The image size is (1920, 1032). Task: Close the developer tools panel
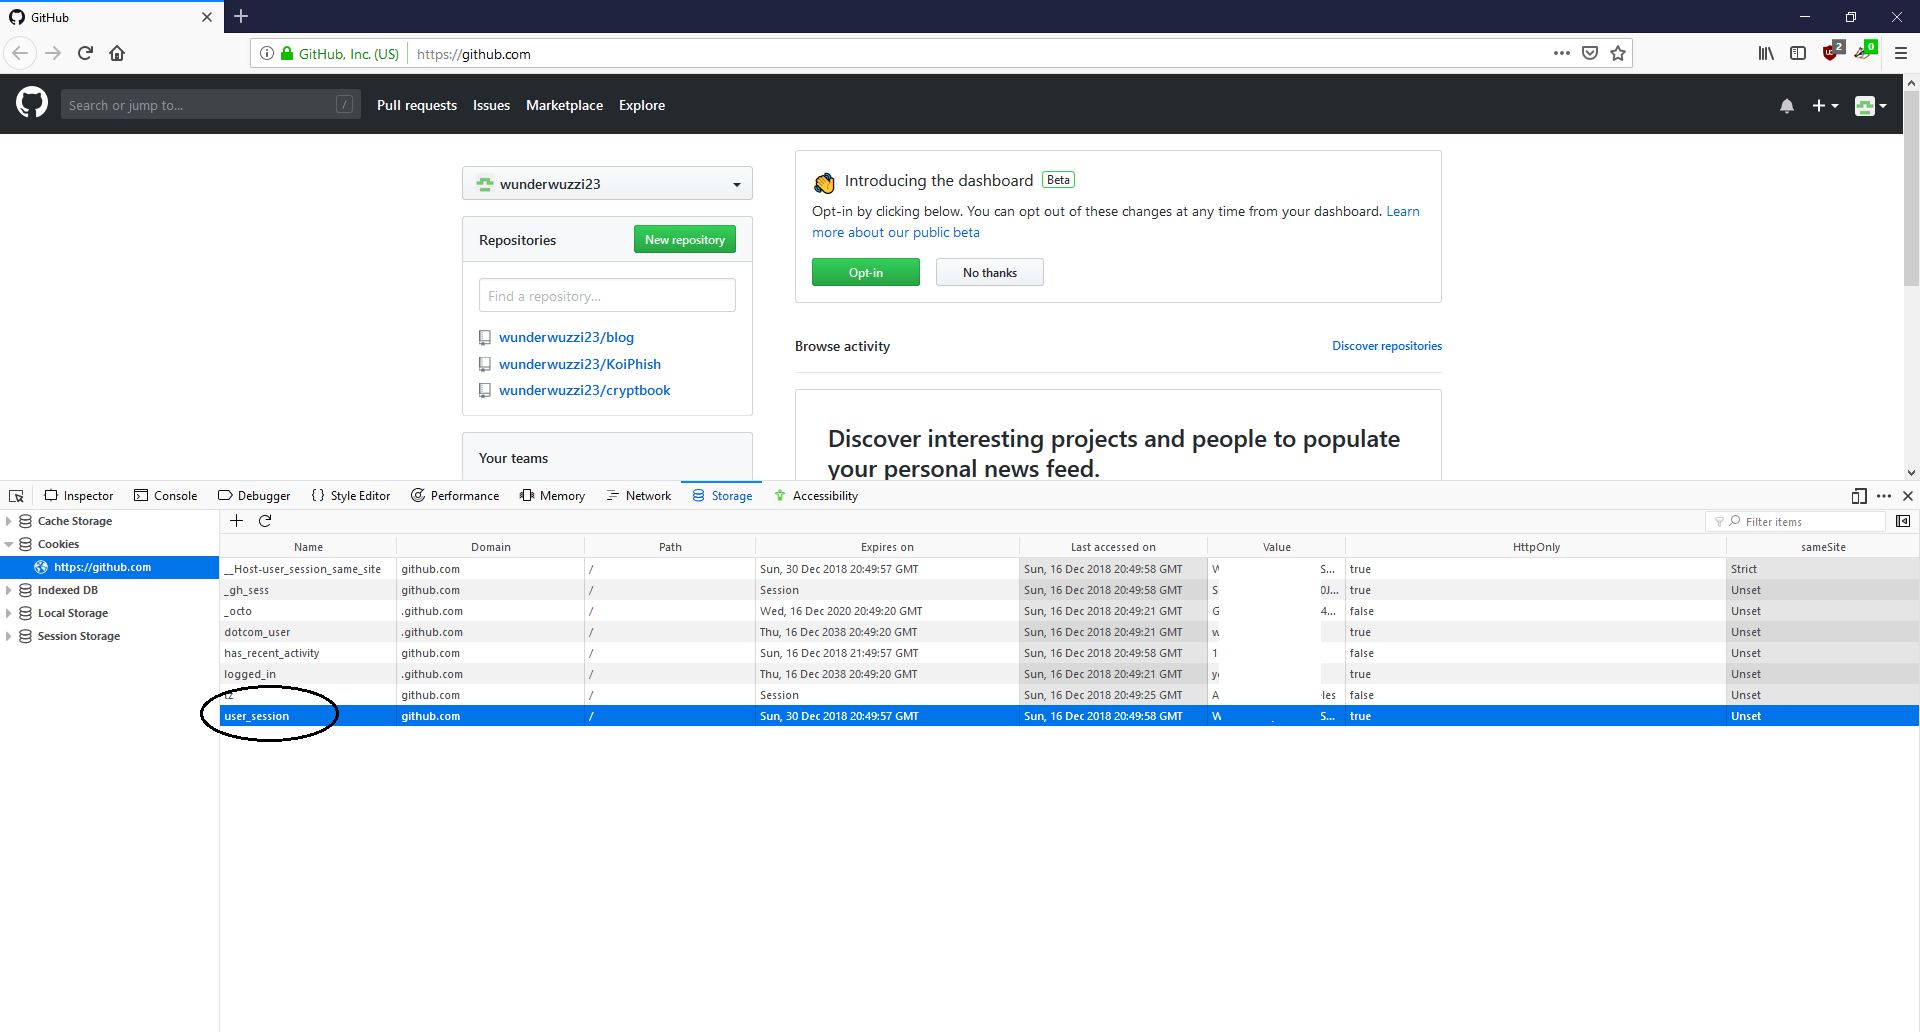point(1908,496)
